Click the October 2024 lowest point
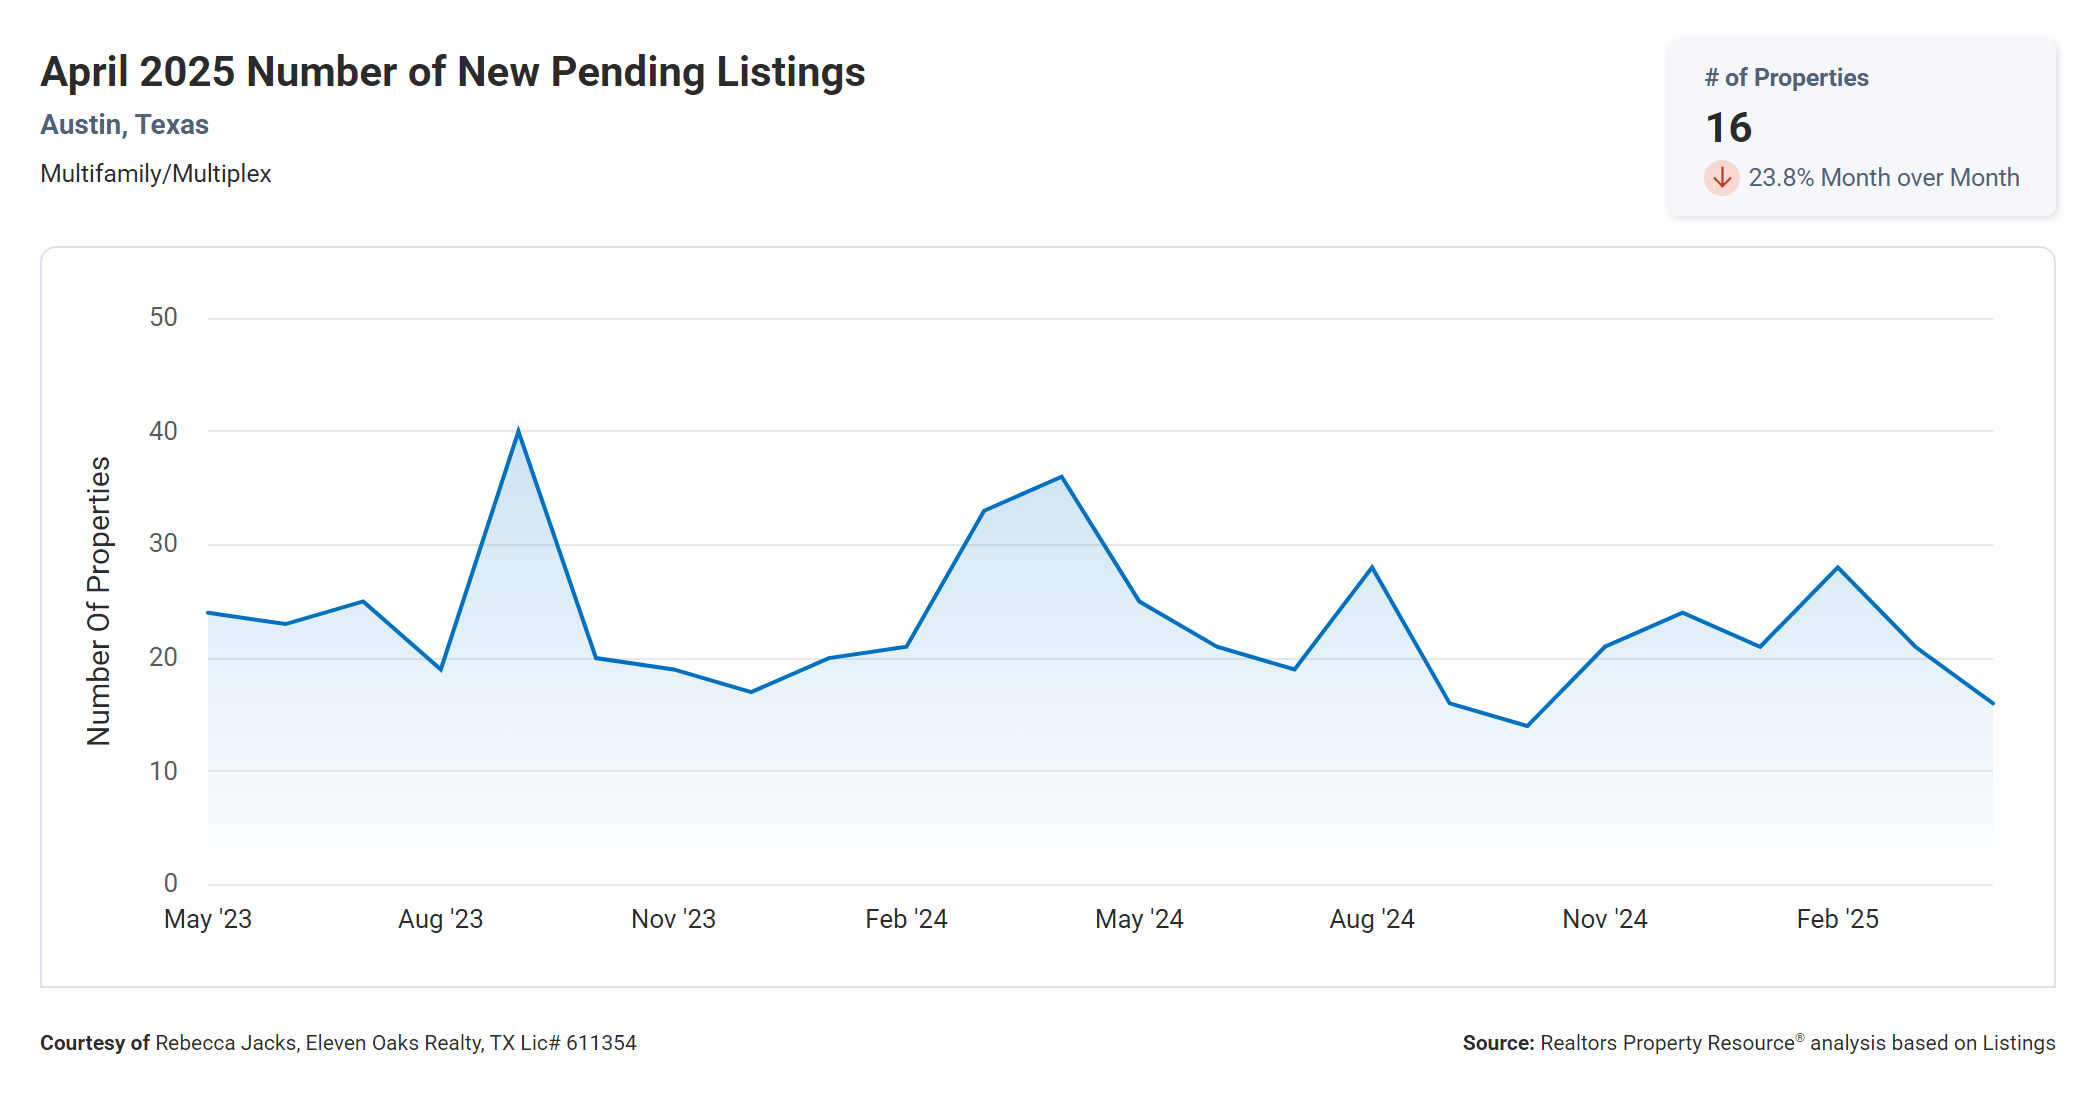The width and height of the screenshot is (2096, 1100). point(1527,725)
